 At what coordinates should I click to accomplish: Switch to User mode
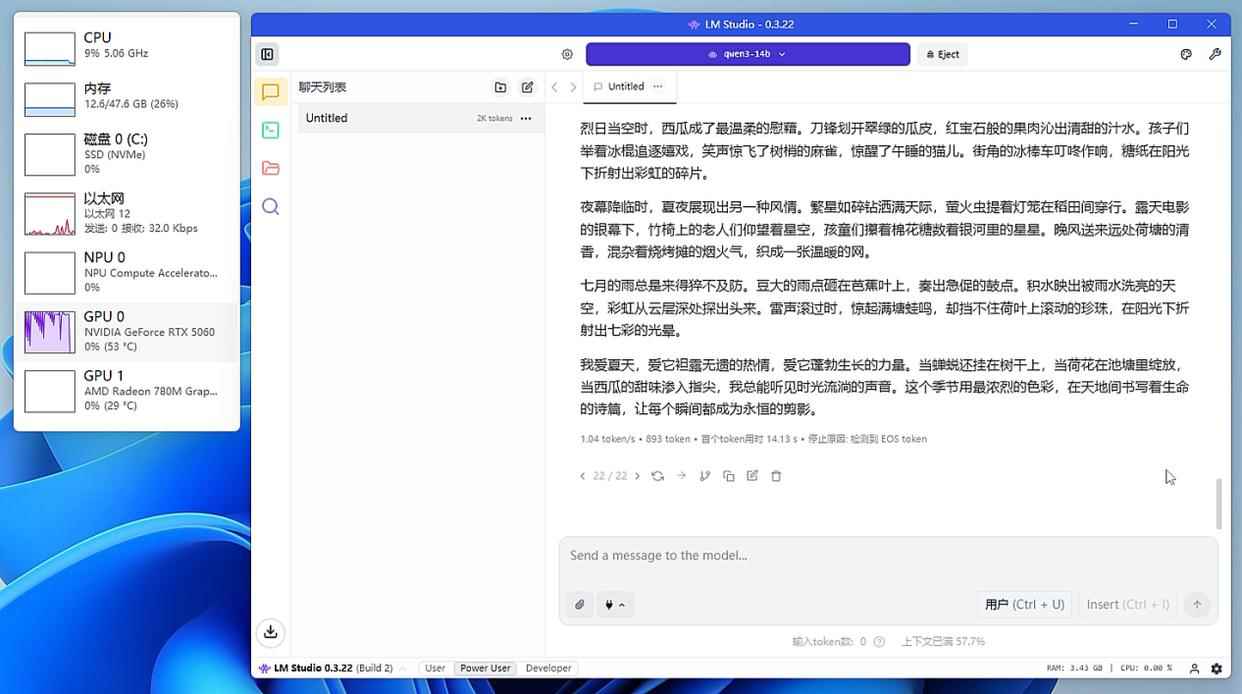435,668
